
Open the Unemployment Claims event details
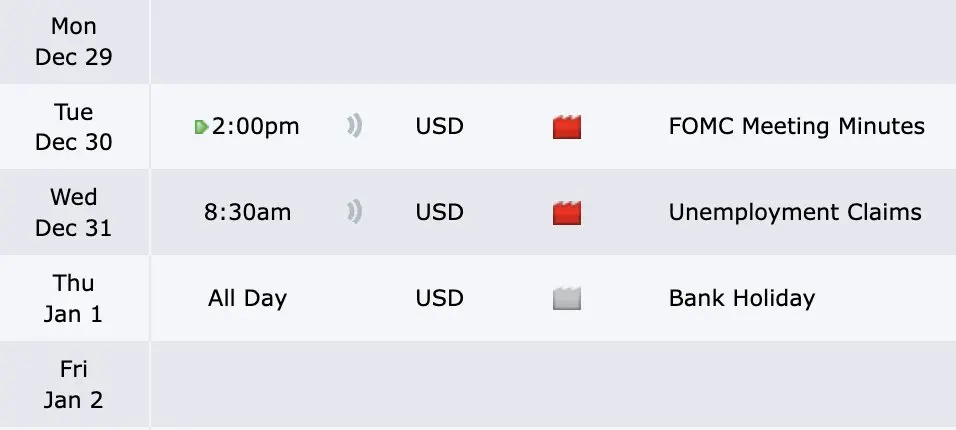coord(795,212)
